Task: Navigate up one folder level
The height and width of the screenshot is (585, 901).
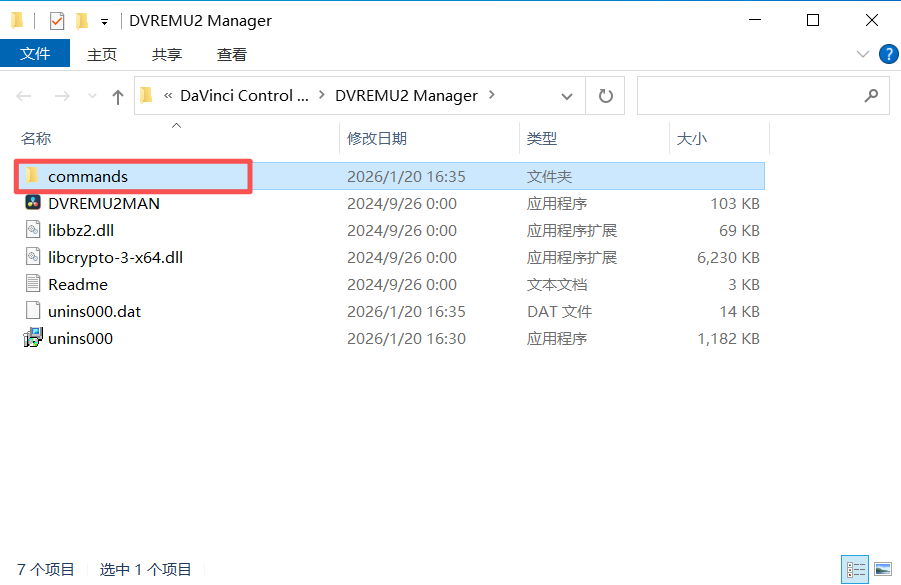Action: click(119, 95)
